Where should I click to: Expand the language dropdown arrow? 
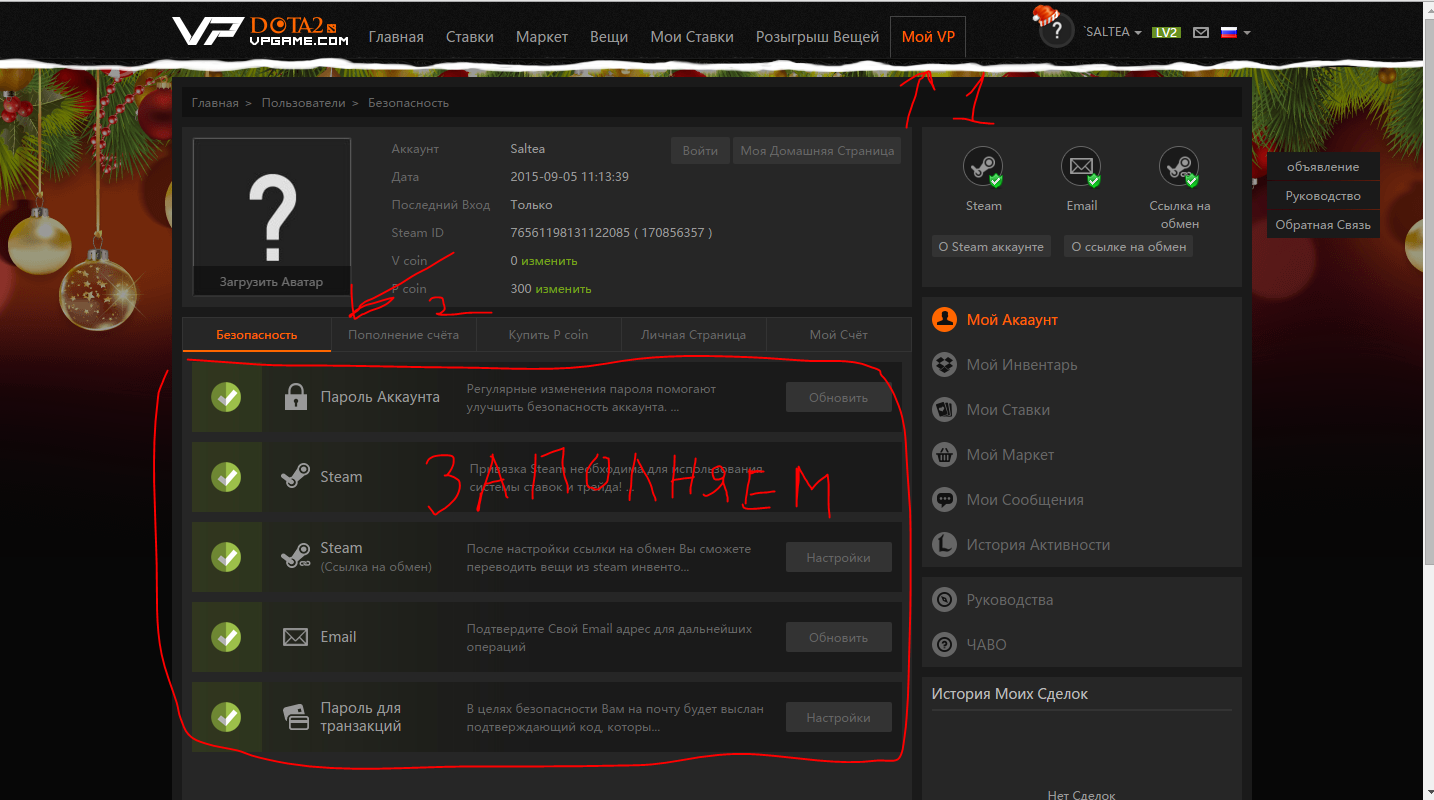click(x=1247, y=33)
